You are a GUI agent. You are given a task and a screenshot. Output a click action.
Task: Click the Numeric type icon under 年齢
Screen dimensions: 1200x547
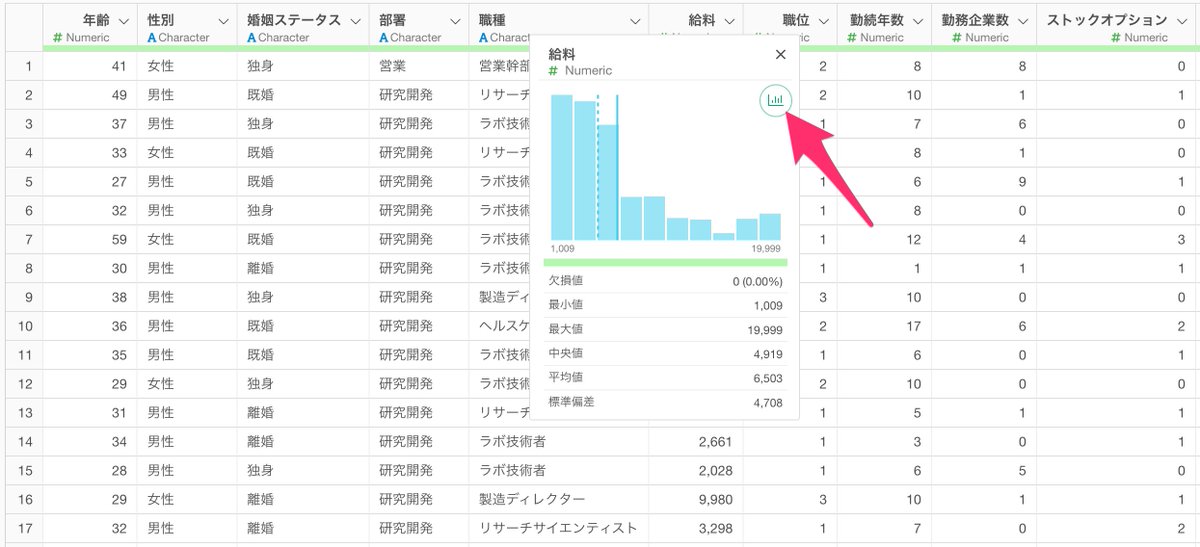click(x=57, y=38)
